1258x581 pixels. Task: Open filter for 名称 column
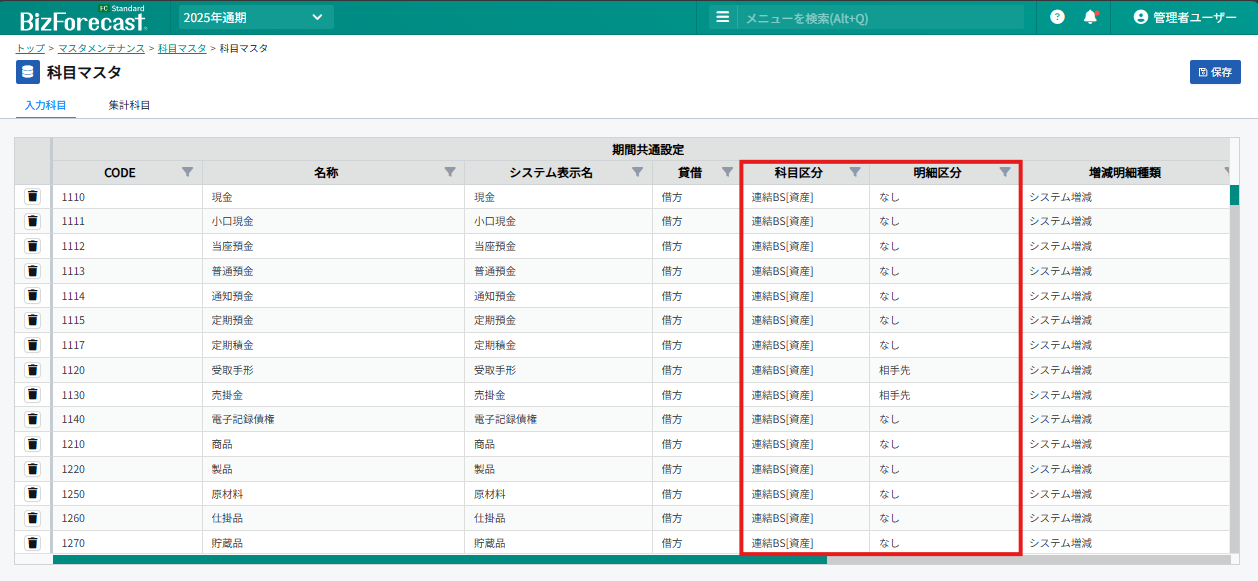(450, 172)
